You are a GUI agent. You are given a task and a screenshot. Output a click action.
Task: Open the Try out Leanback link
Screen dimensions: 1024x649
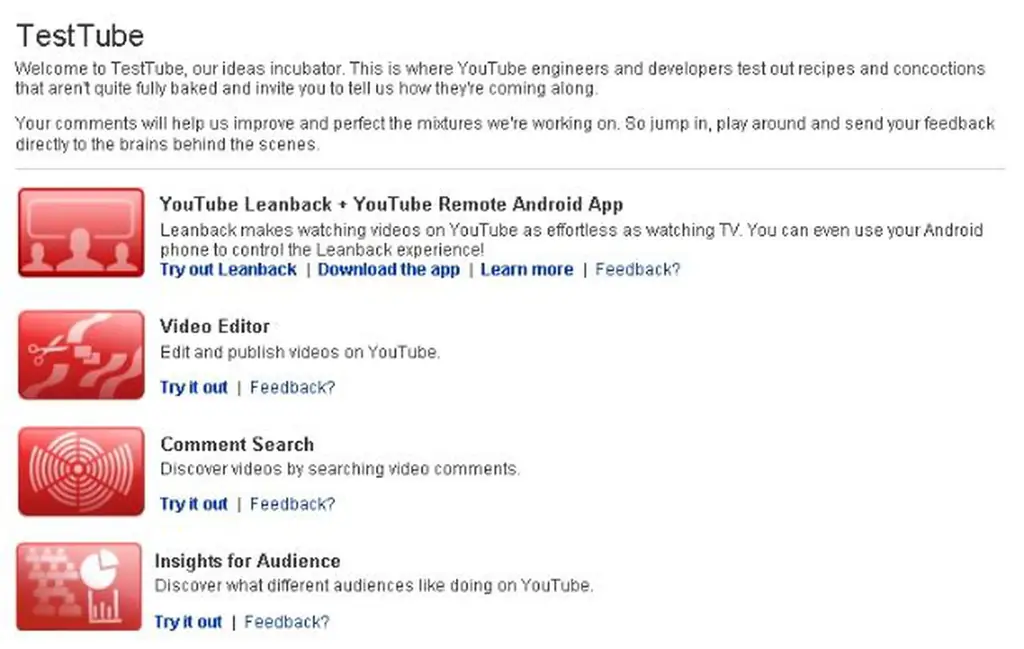[228, 270]
